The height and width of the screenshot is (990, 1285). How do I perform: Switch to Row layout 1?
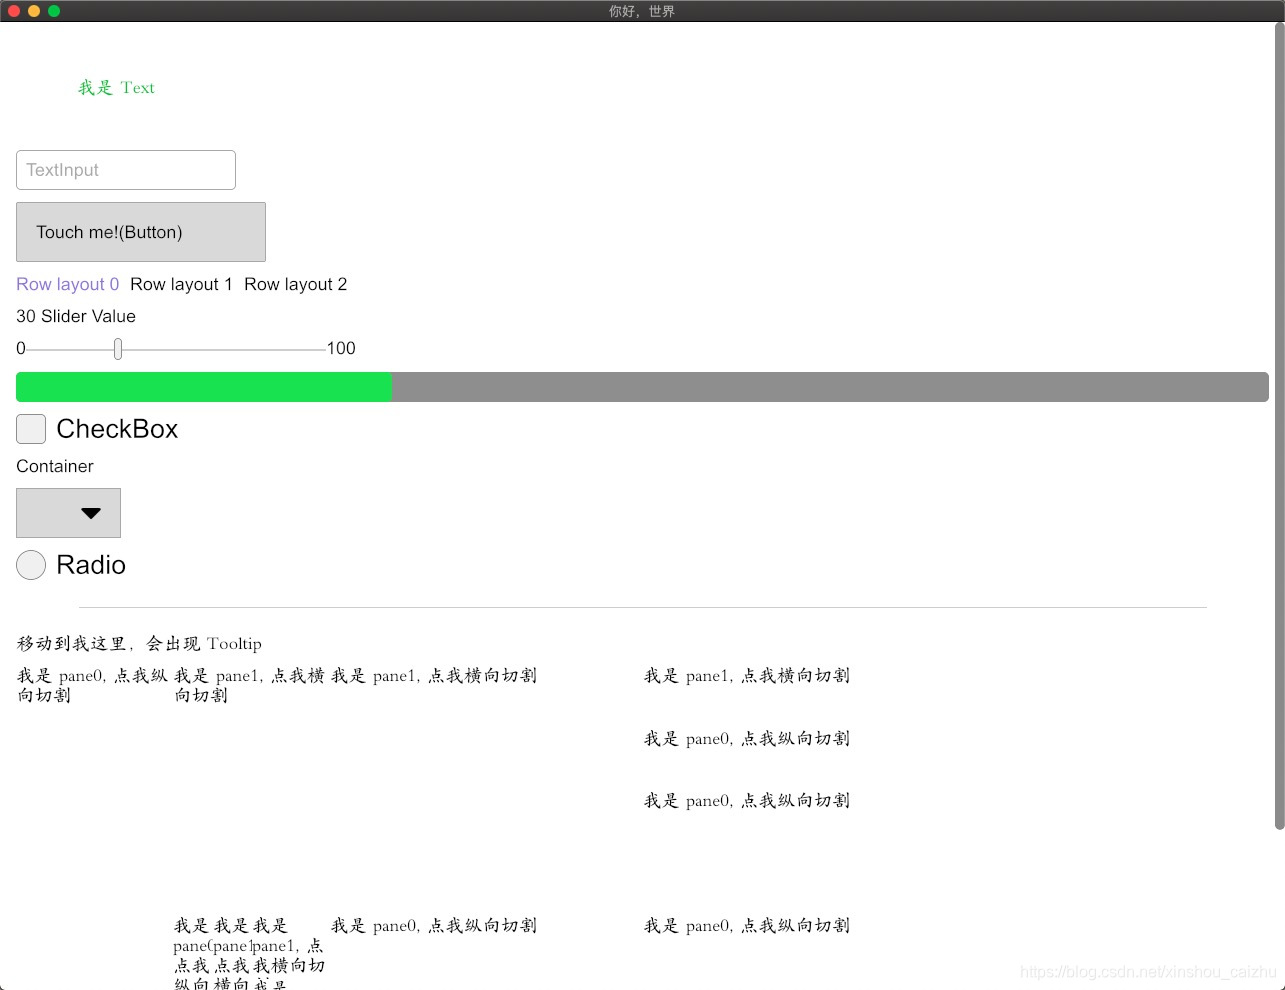[181, 284]
